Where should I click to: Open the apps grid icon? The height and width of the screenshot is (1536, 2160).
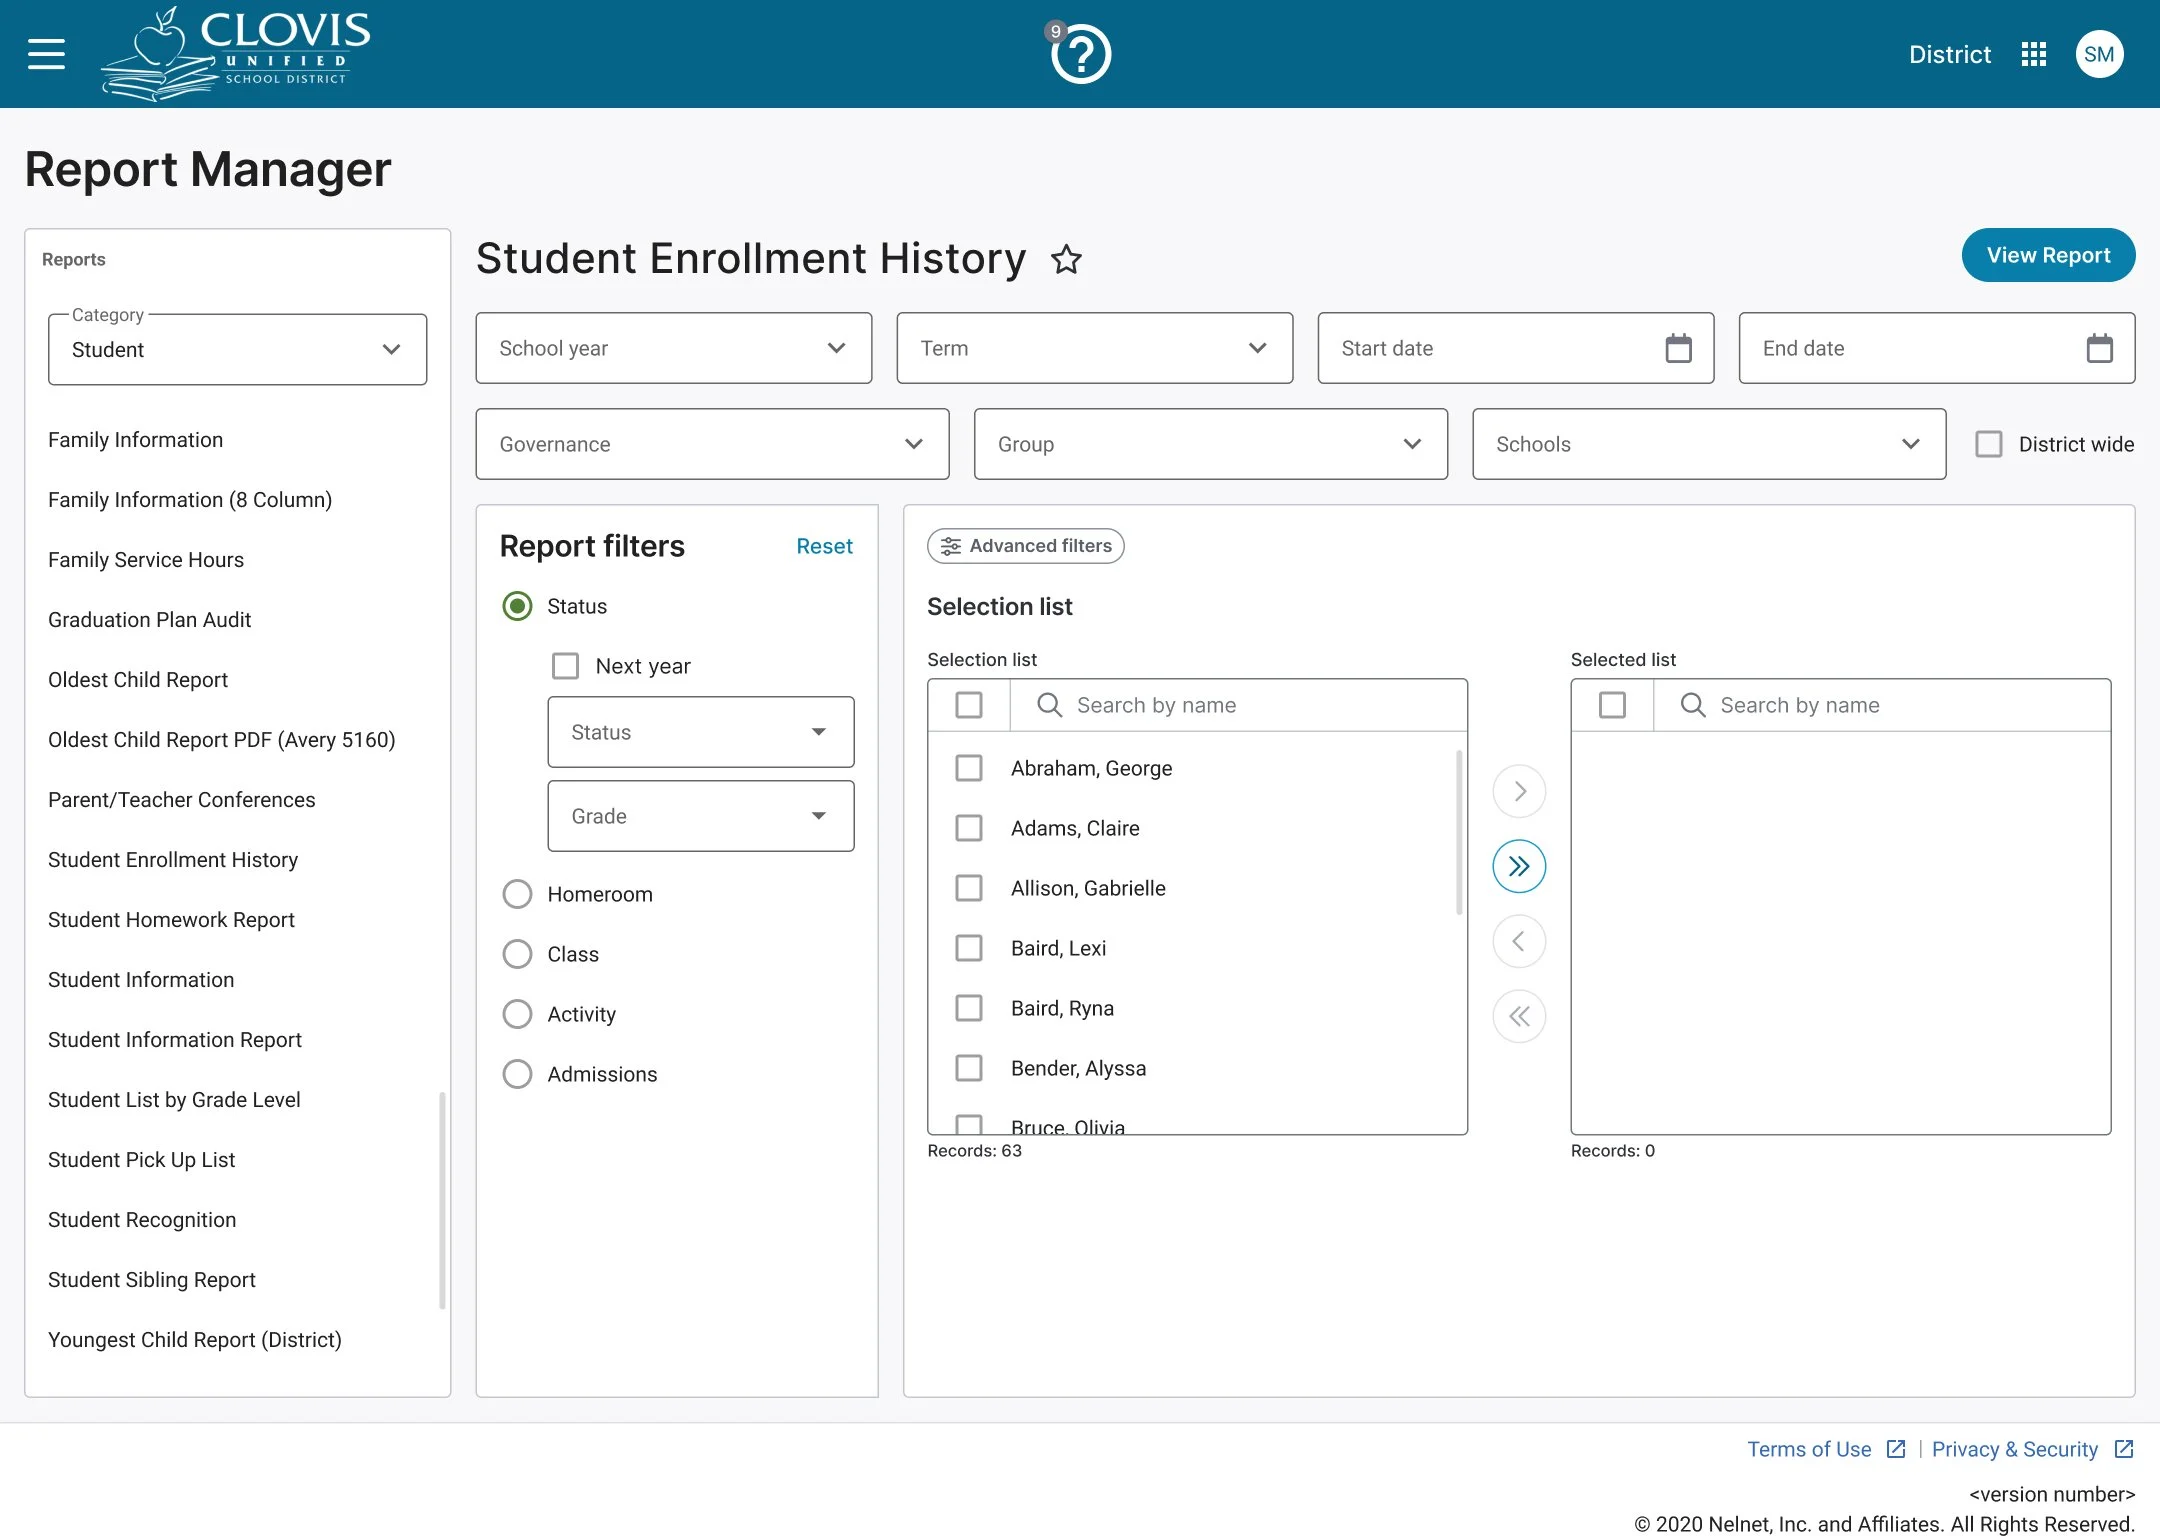click(x=2033, y=54)
